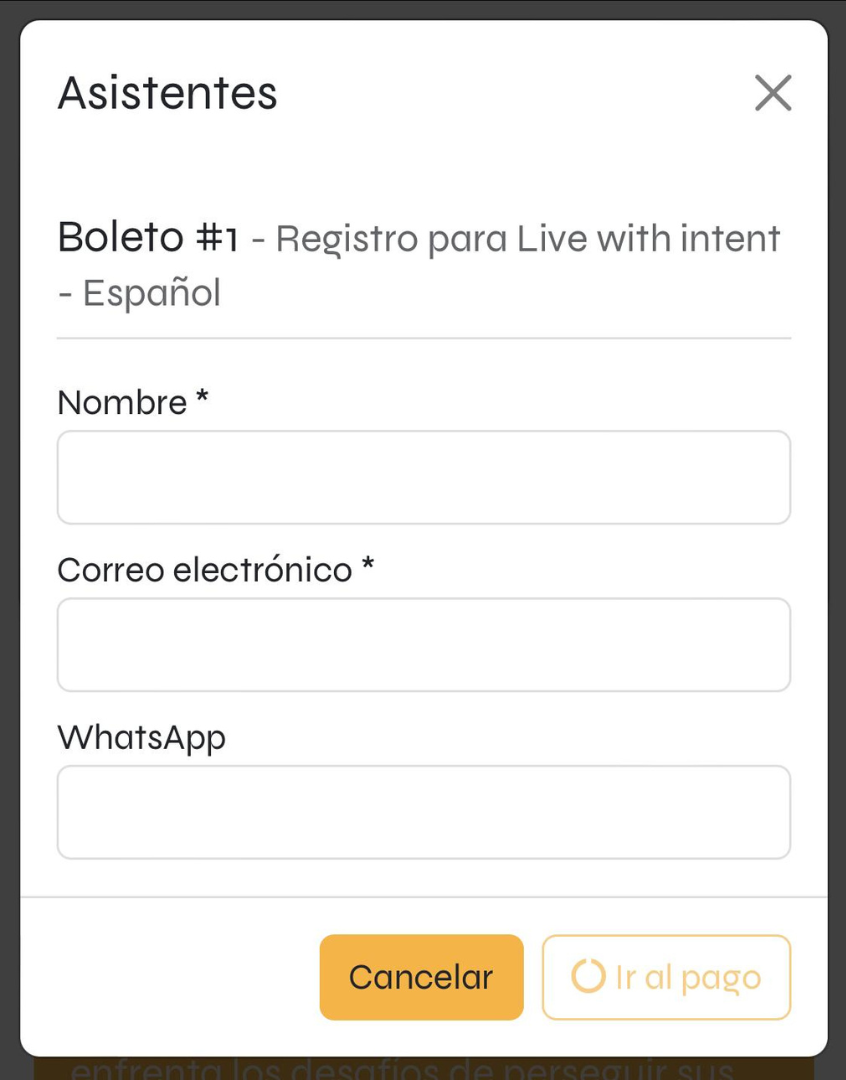
Task: Click the Correo electrónico field label
Action: pos(205,570)
